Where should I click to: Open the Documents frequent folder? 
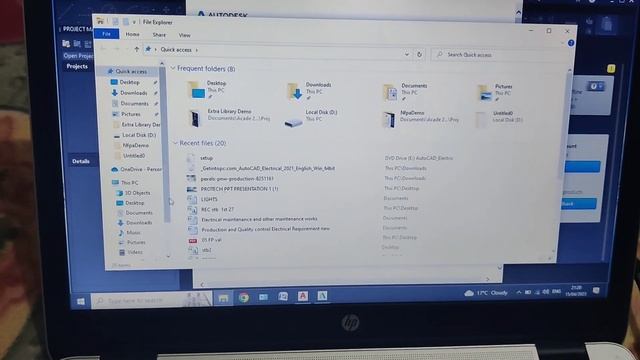point(405,92)
